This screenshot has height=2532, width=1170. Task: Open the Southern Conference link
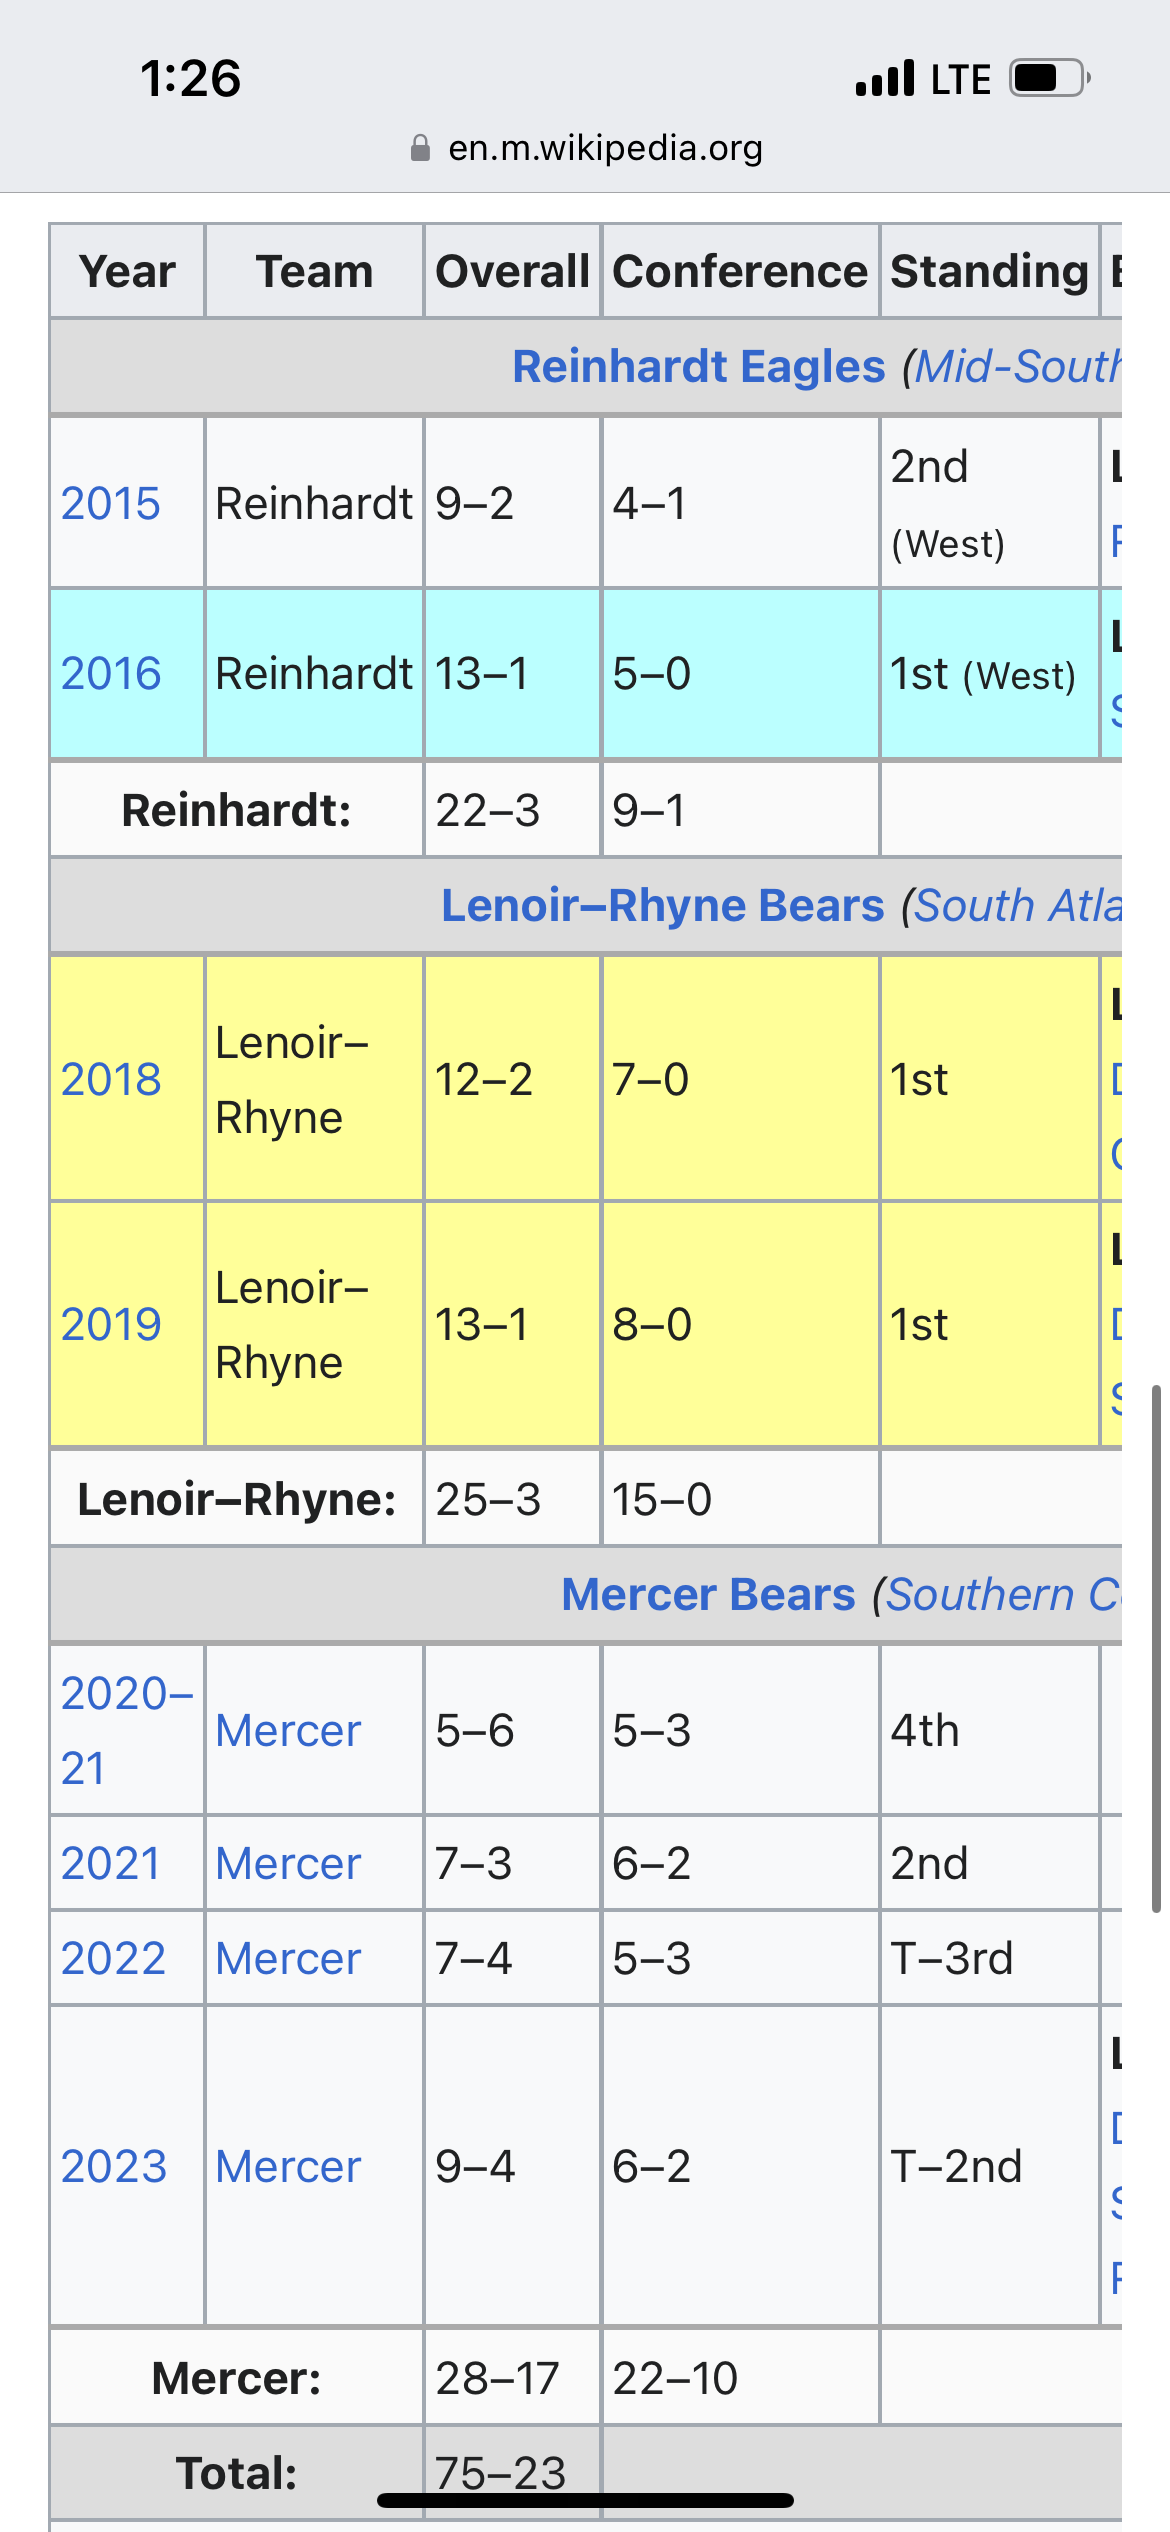point(1003,1594)
